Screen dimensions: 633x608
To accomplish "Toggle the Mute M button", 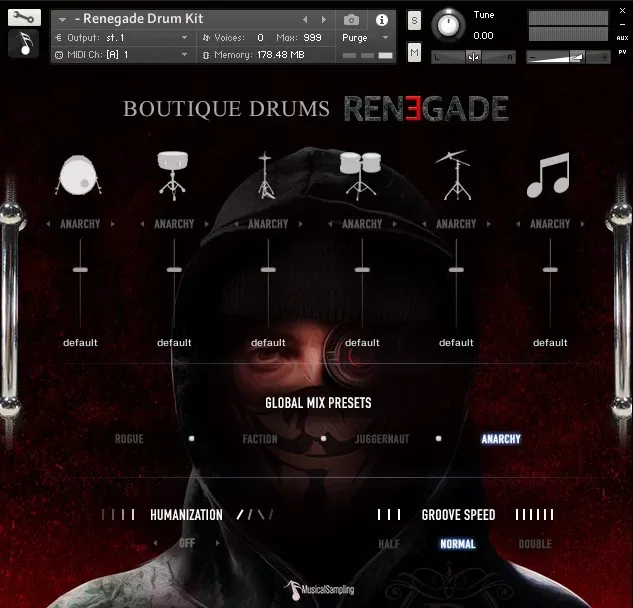I will click(x=414, y=52).
